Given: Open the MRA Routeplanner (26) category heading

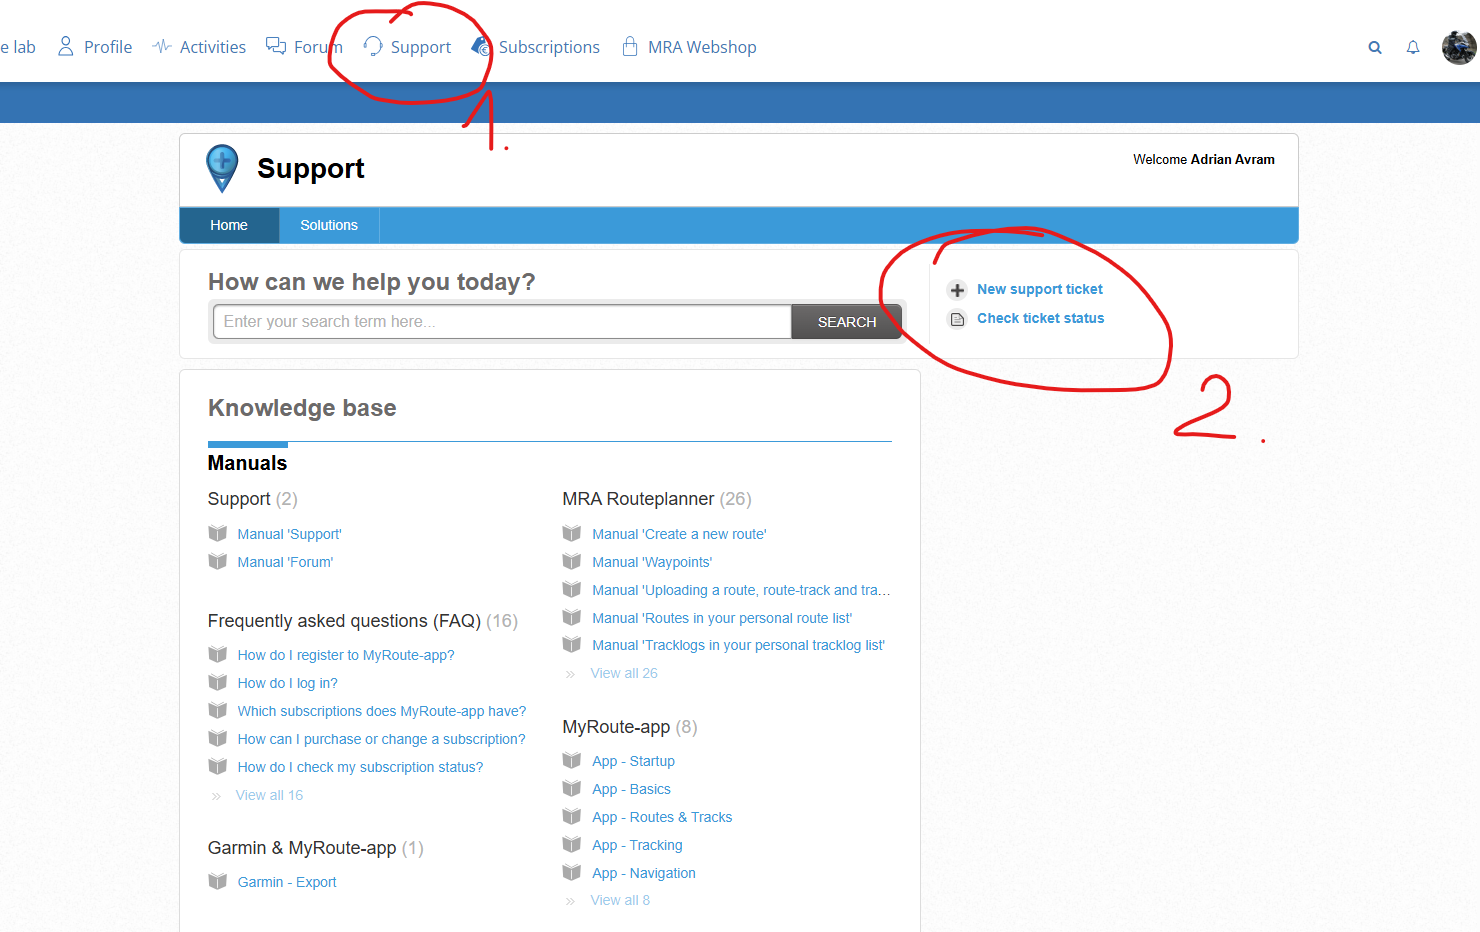Looking at the screenshot, I should 657,499.
